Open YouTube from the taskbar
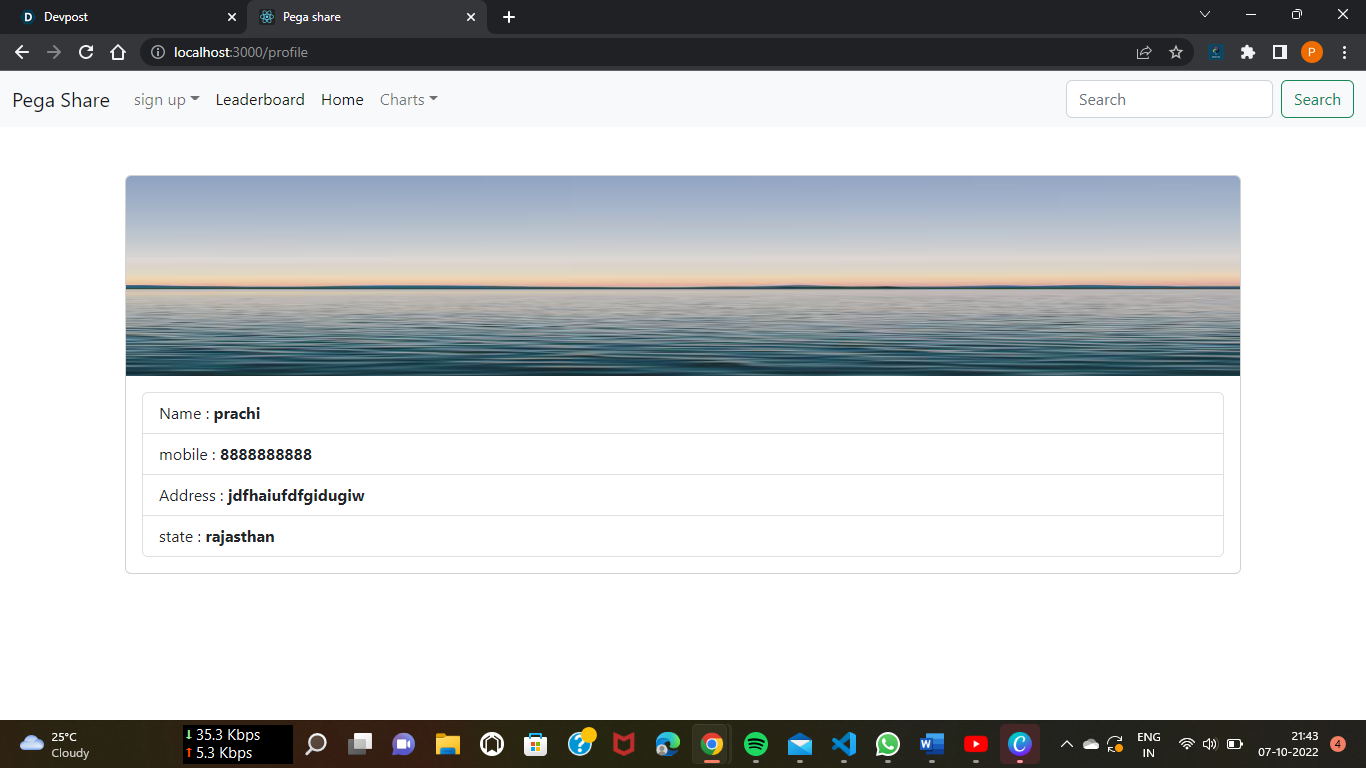Screen dimensions: 1366x768 point(975,744)
